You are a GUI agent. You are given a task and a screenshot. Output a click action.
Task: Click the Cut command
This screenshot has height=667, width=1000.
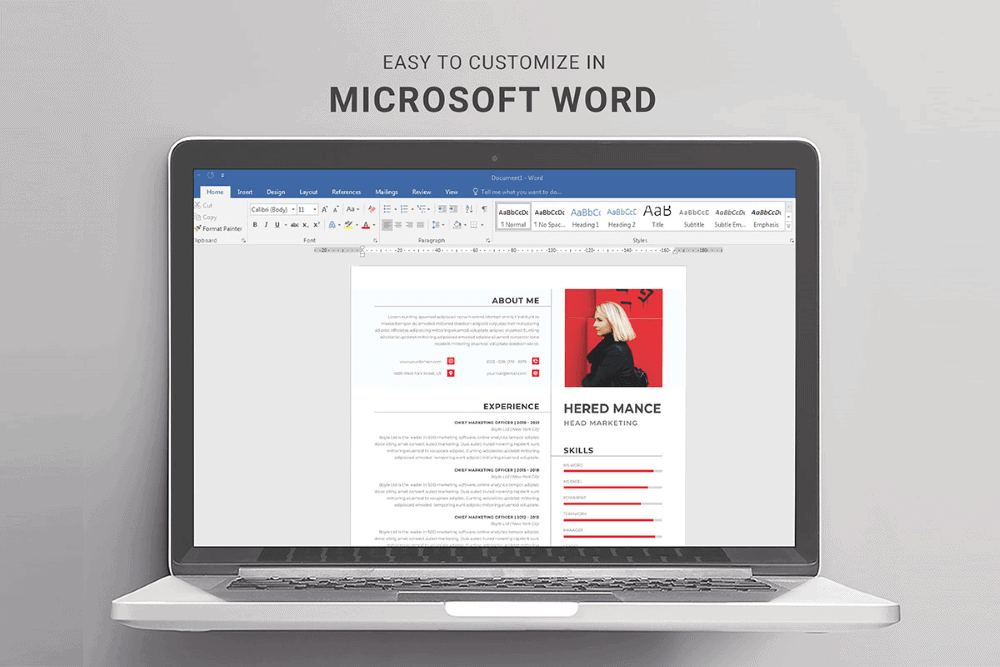(x=203, y=205)
